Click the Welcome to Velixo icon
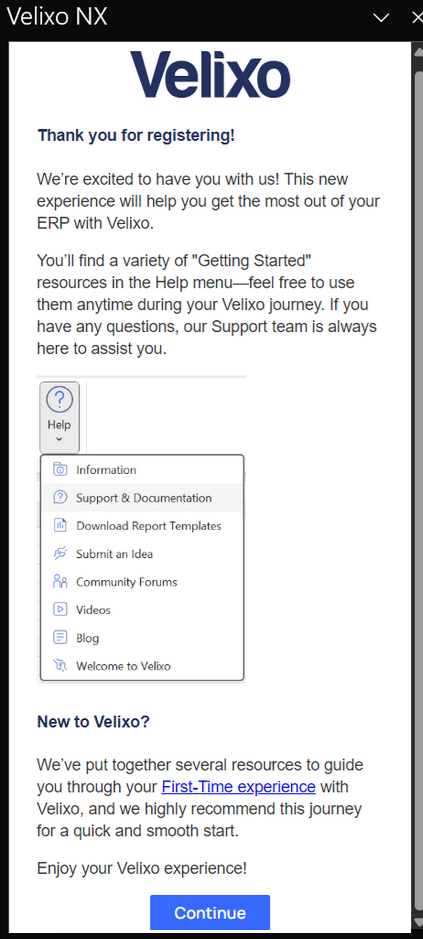423x939 pixels. 60,666
